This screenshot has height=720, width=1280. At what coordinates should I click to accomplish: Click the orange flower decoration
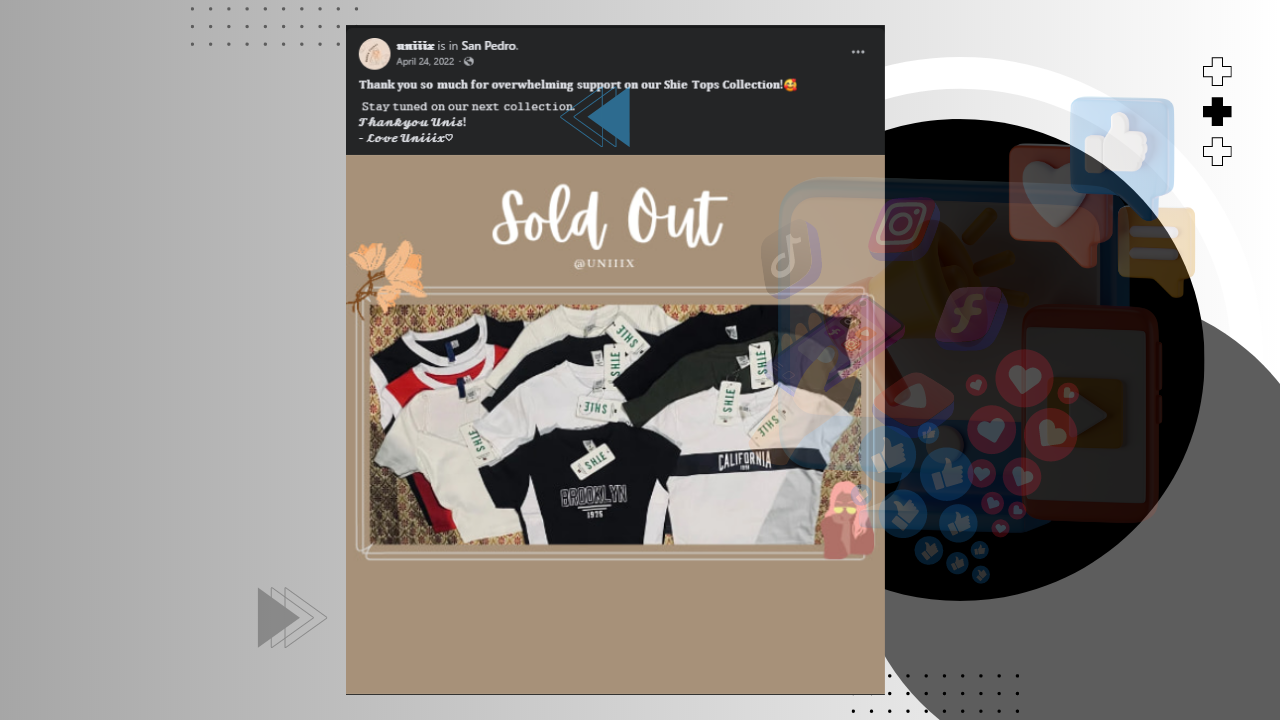pyautogui.click(x=387, y=275)
